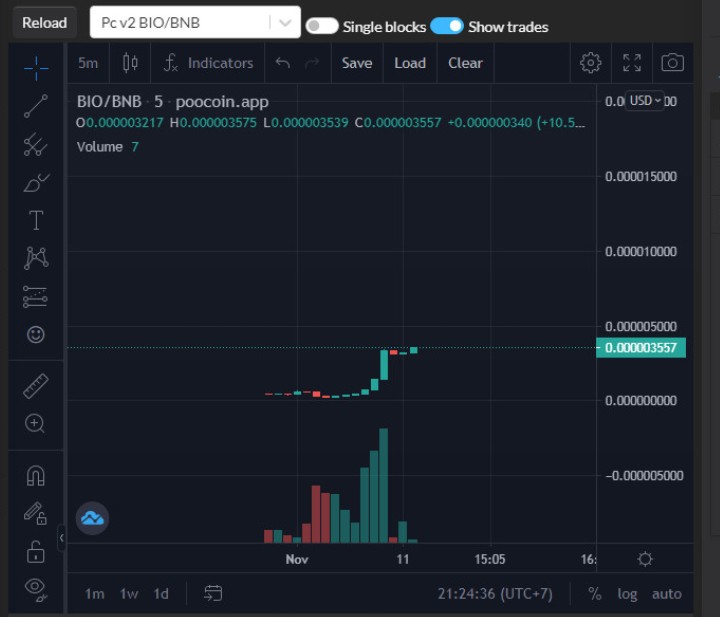Select the text annotation tool
Viewport: 720px width, 617px height.
point(36,220)
